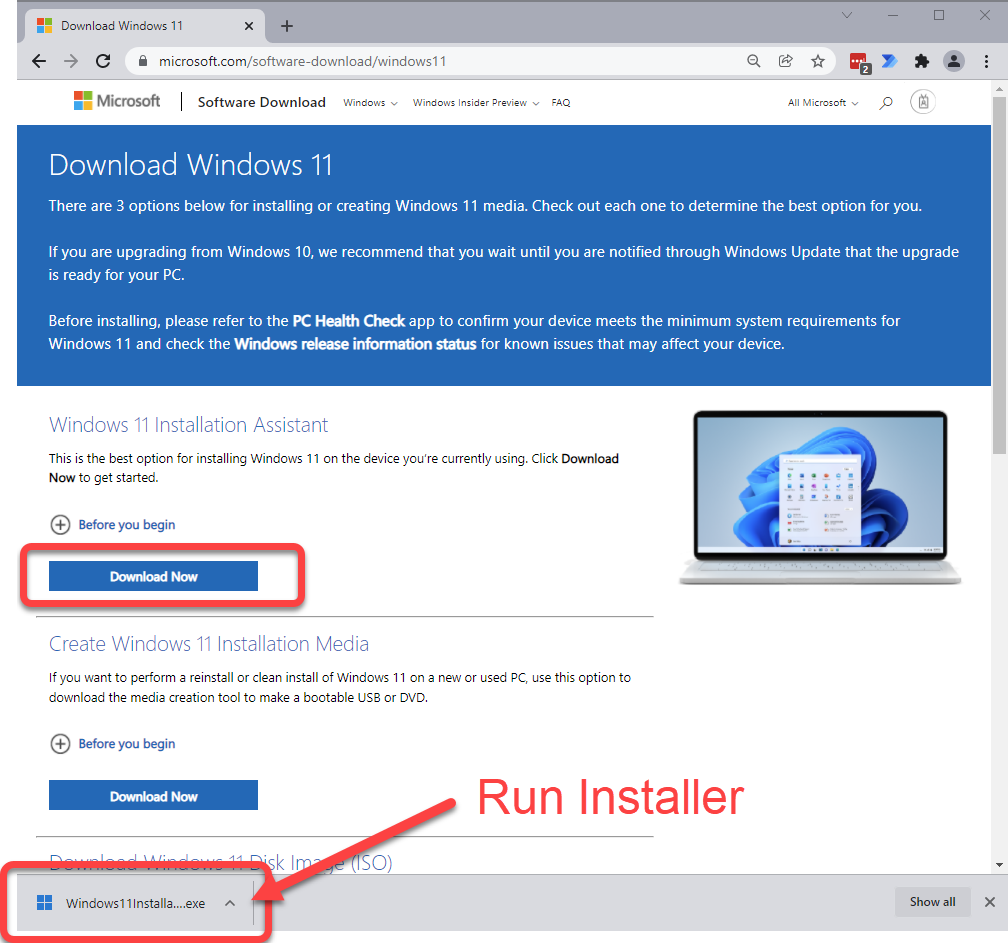Click the scrollbar up arrow

[x=999, y=89]
